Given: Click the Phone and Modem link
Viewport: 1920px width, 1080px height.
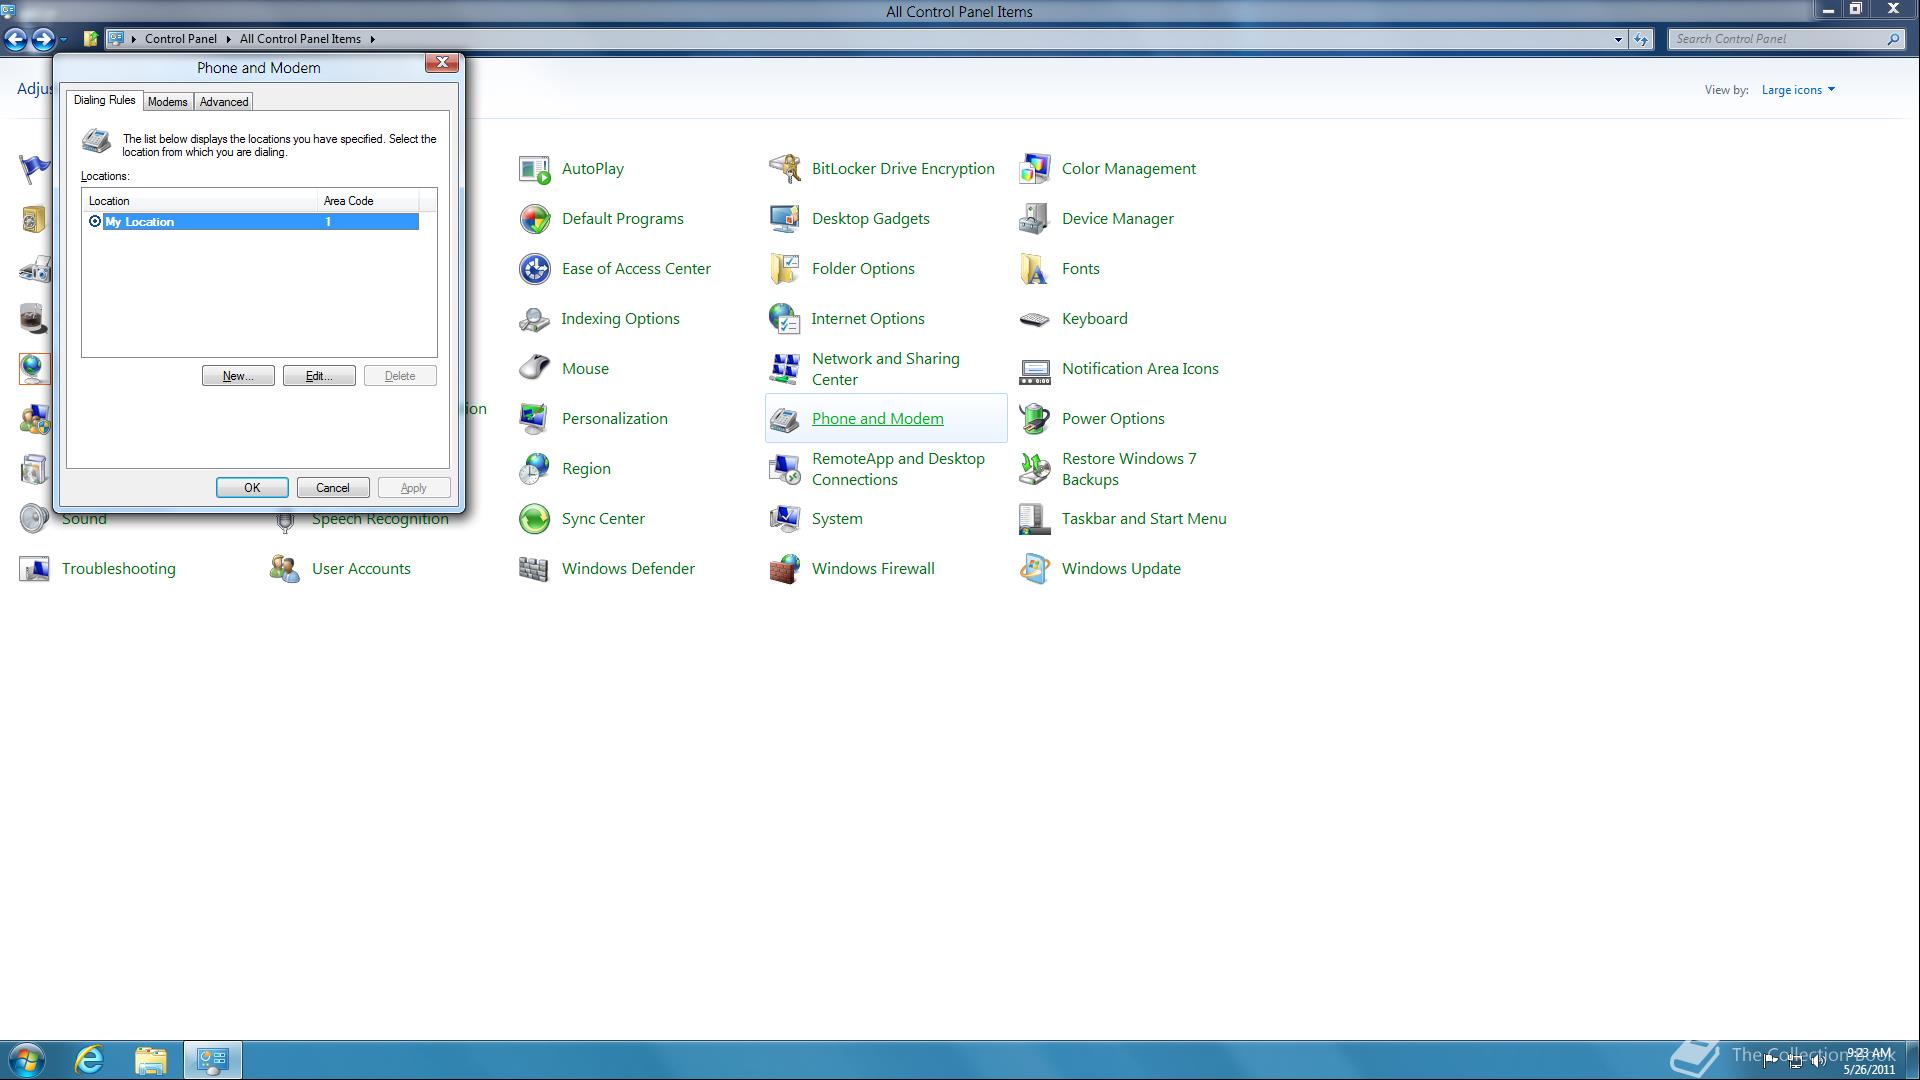Looking at the screenshot, I should [x=877, y=419].
